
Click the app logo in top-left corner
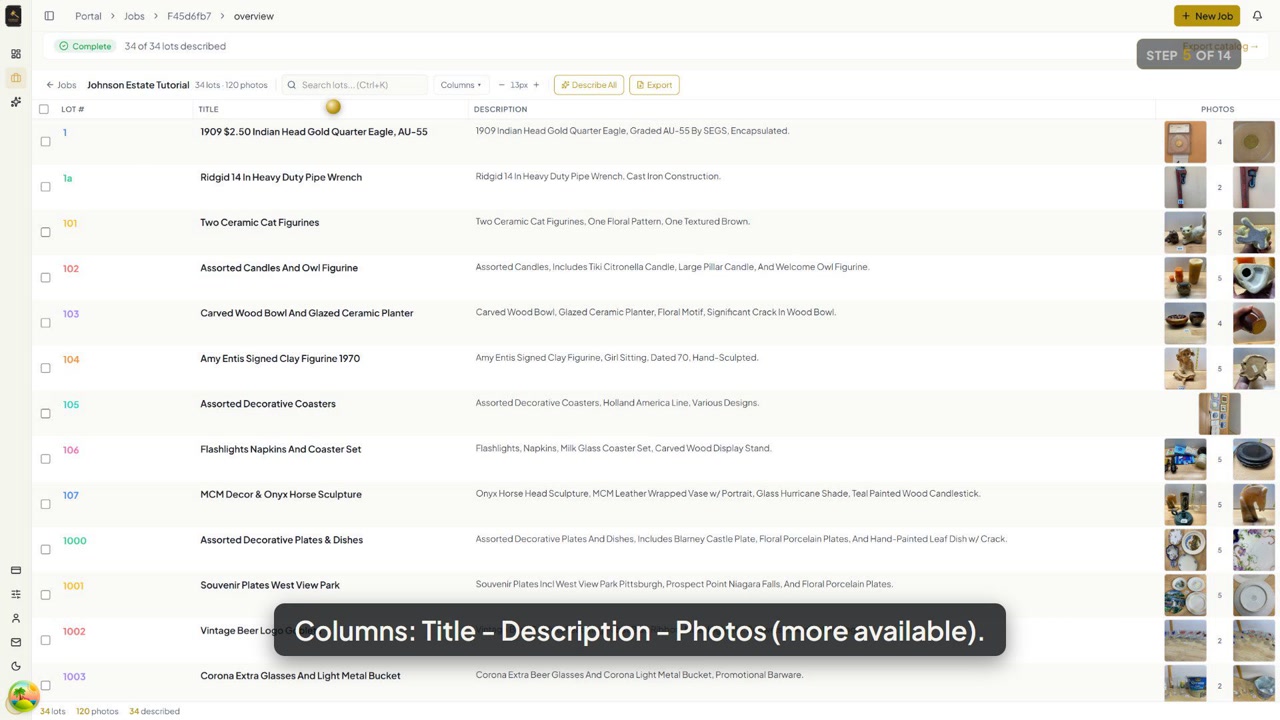coord(14,16)
